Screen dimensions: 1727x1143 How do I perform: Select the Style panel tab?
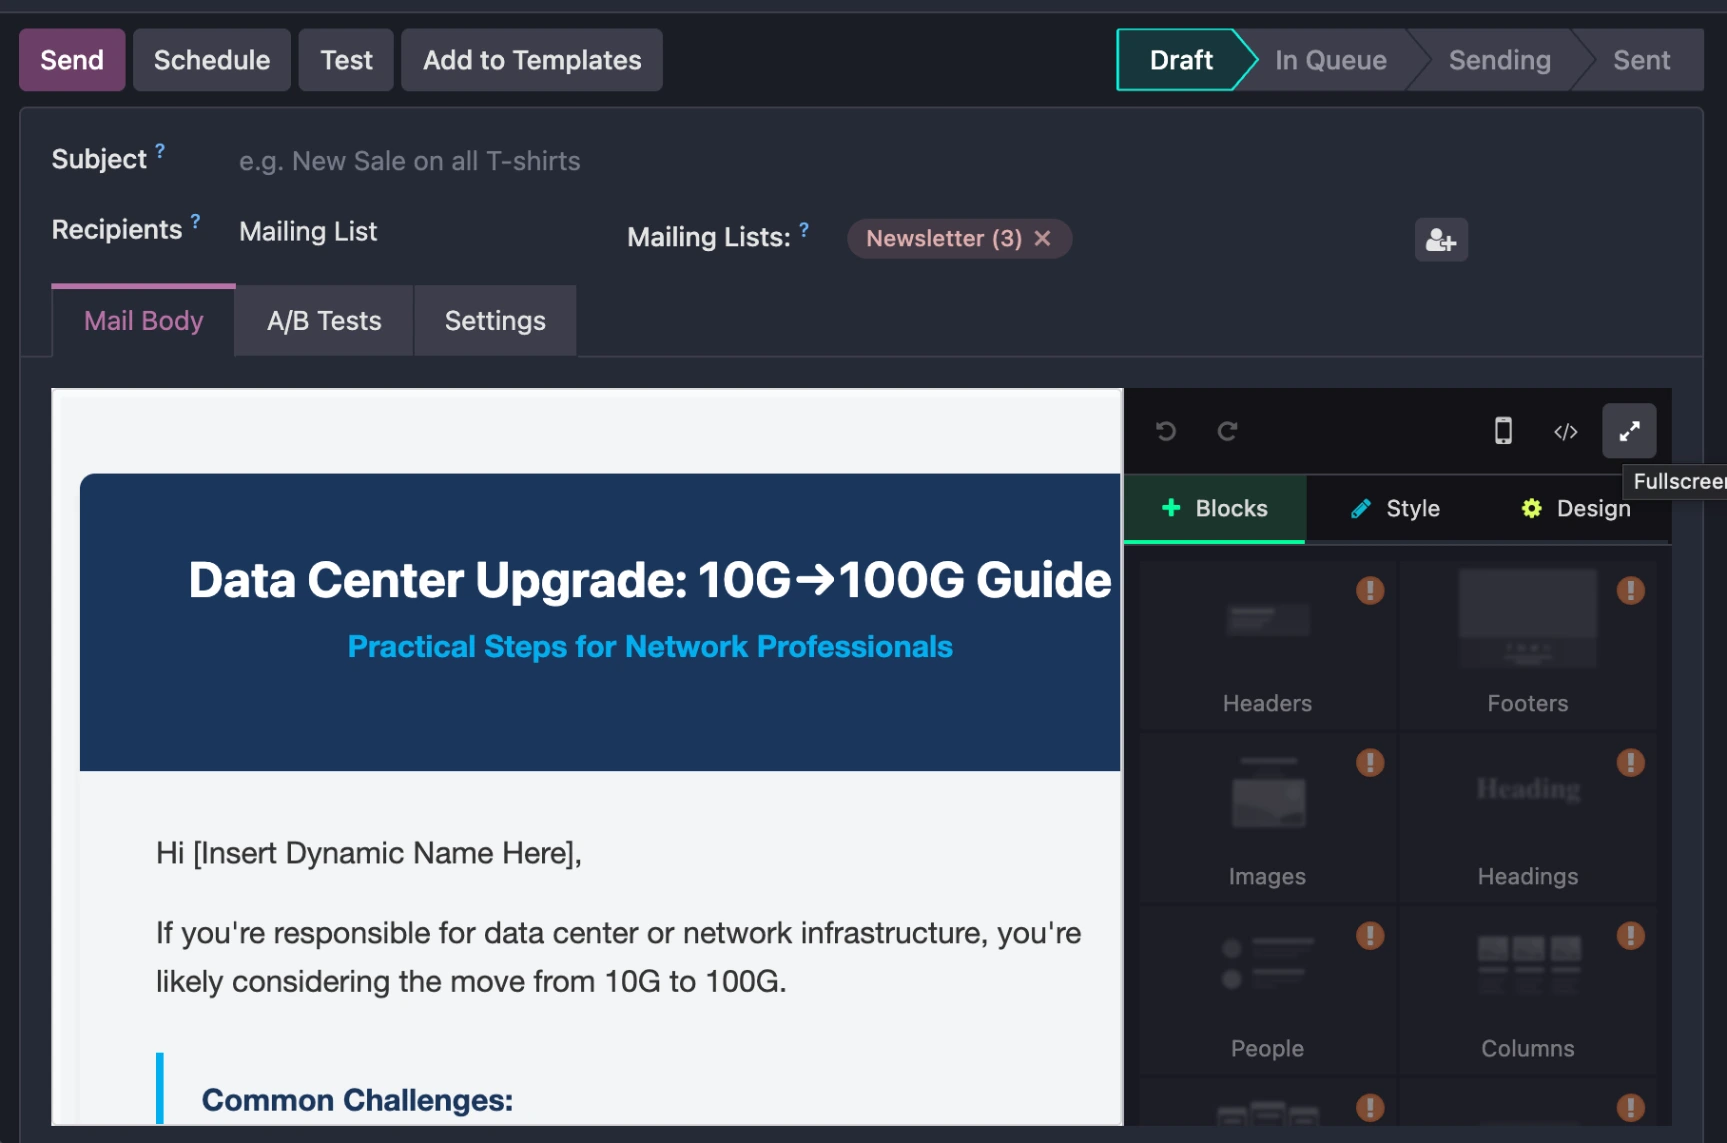pos(1395,509)
